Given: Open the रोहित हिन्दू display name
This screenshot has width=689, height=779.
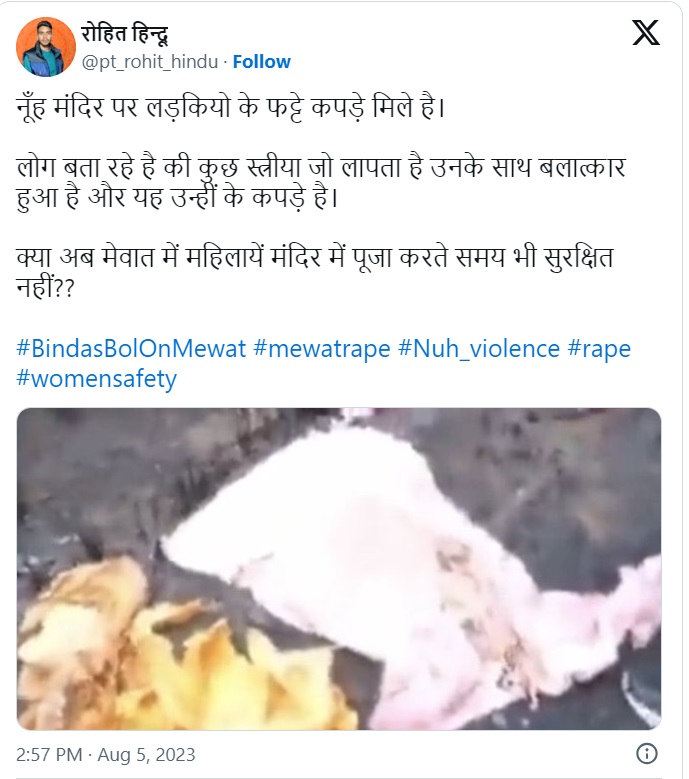Looking at the screenshot, I should click(x=125, y=33).
